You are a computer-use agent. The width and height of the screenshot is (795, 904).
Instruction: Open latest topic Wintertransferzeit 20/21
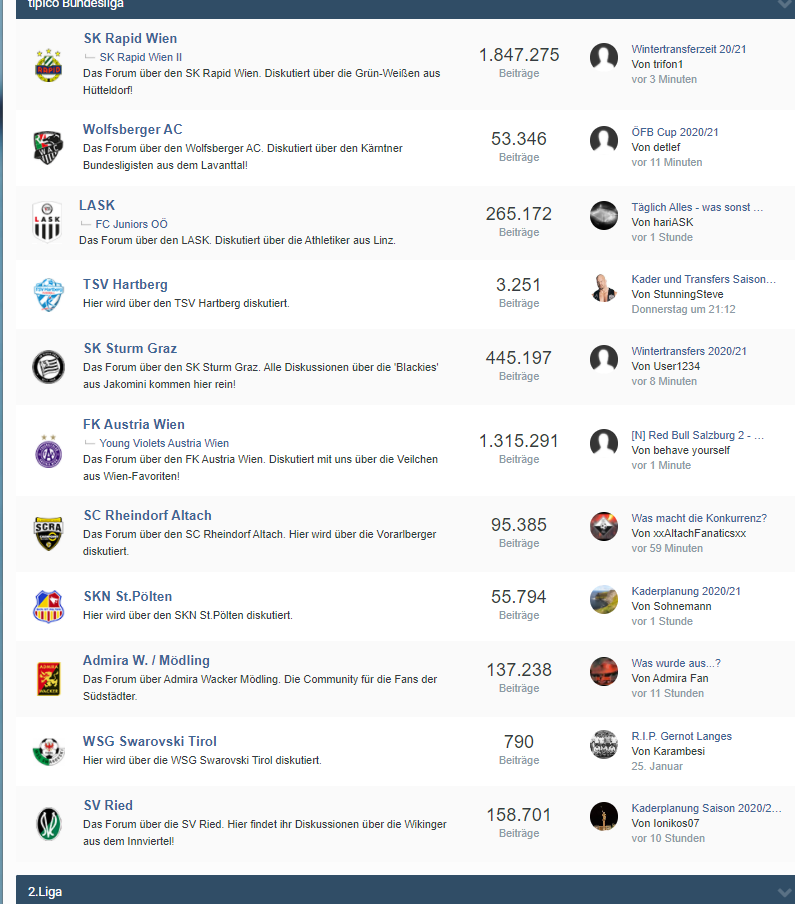(x=688, y=49)
